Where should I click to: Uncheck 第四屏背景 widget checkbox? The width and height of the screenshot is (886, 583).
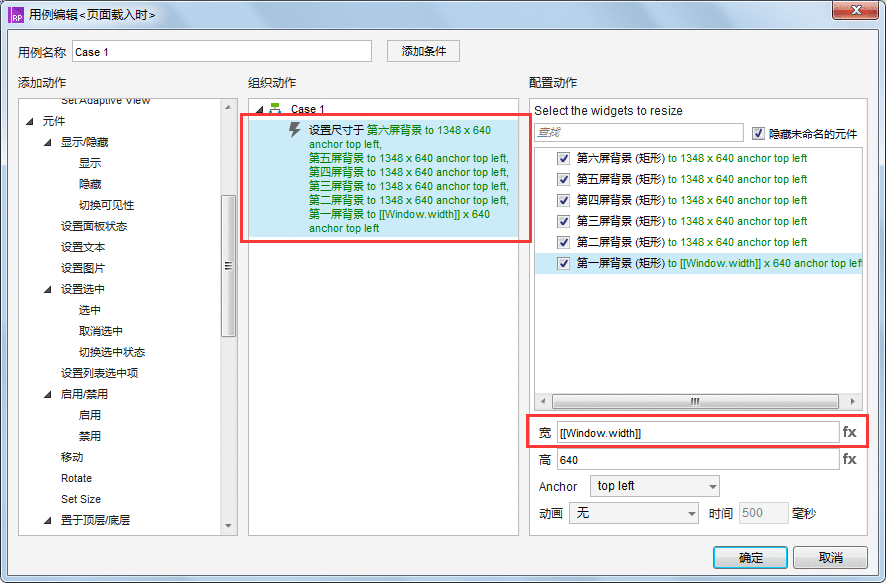pos(563,200)
